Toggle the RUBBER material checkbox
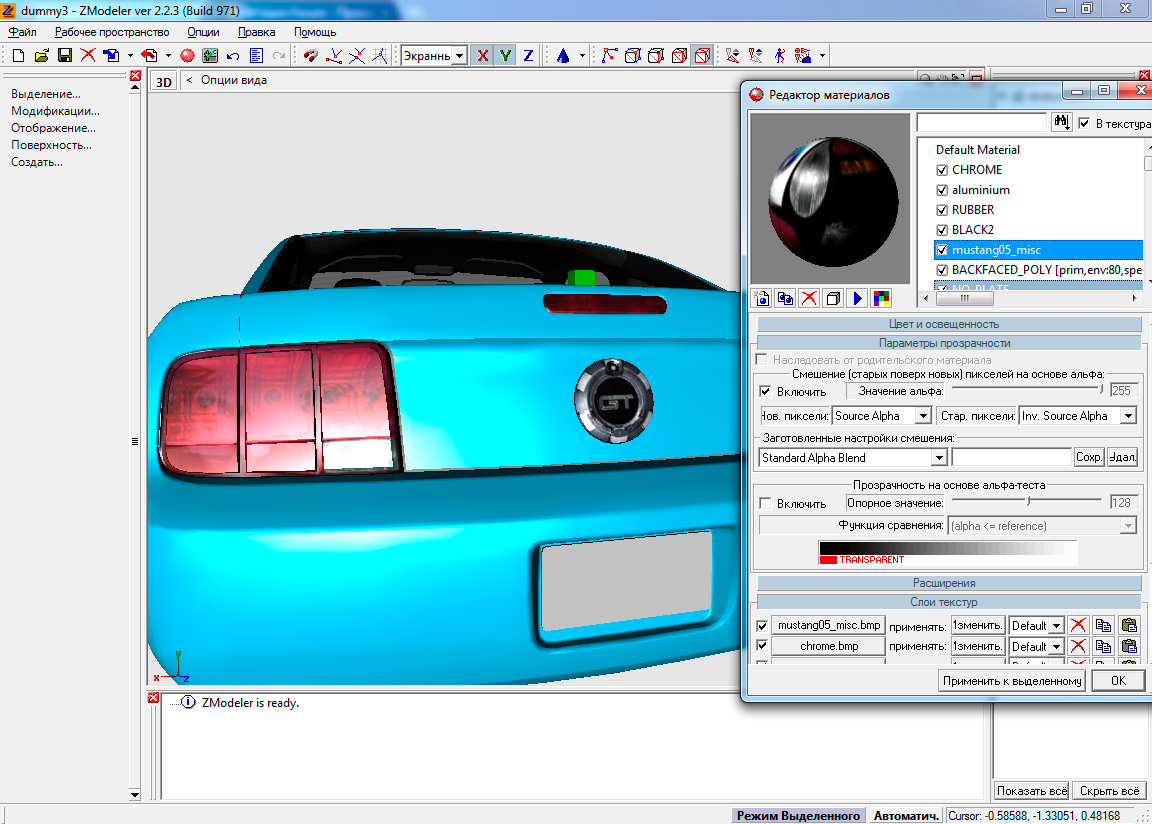Image resolution: width=1152 pixels, height=824 pixels. pos(941,210)
